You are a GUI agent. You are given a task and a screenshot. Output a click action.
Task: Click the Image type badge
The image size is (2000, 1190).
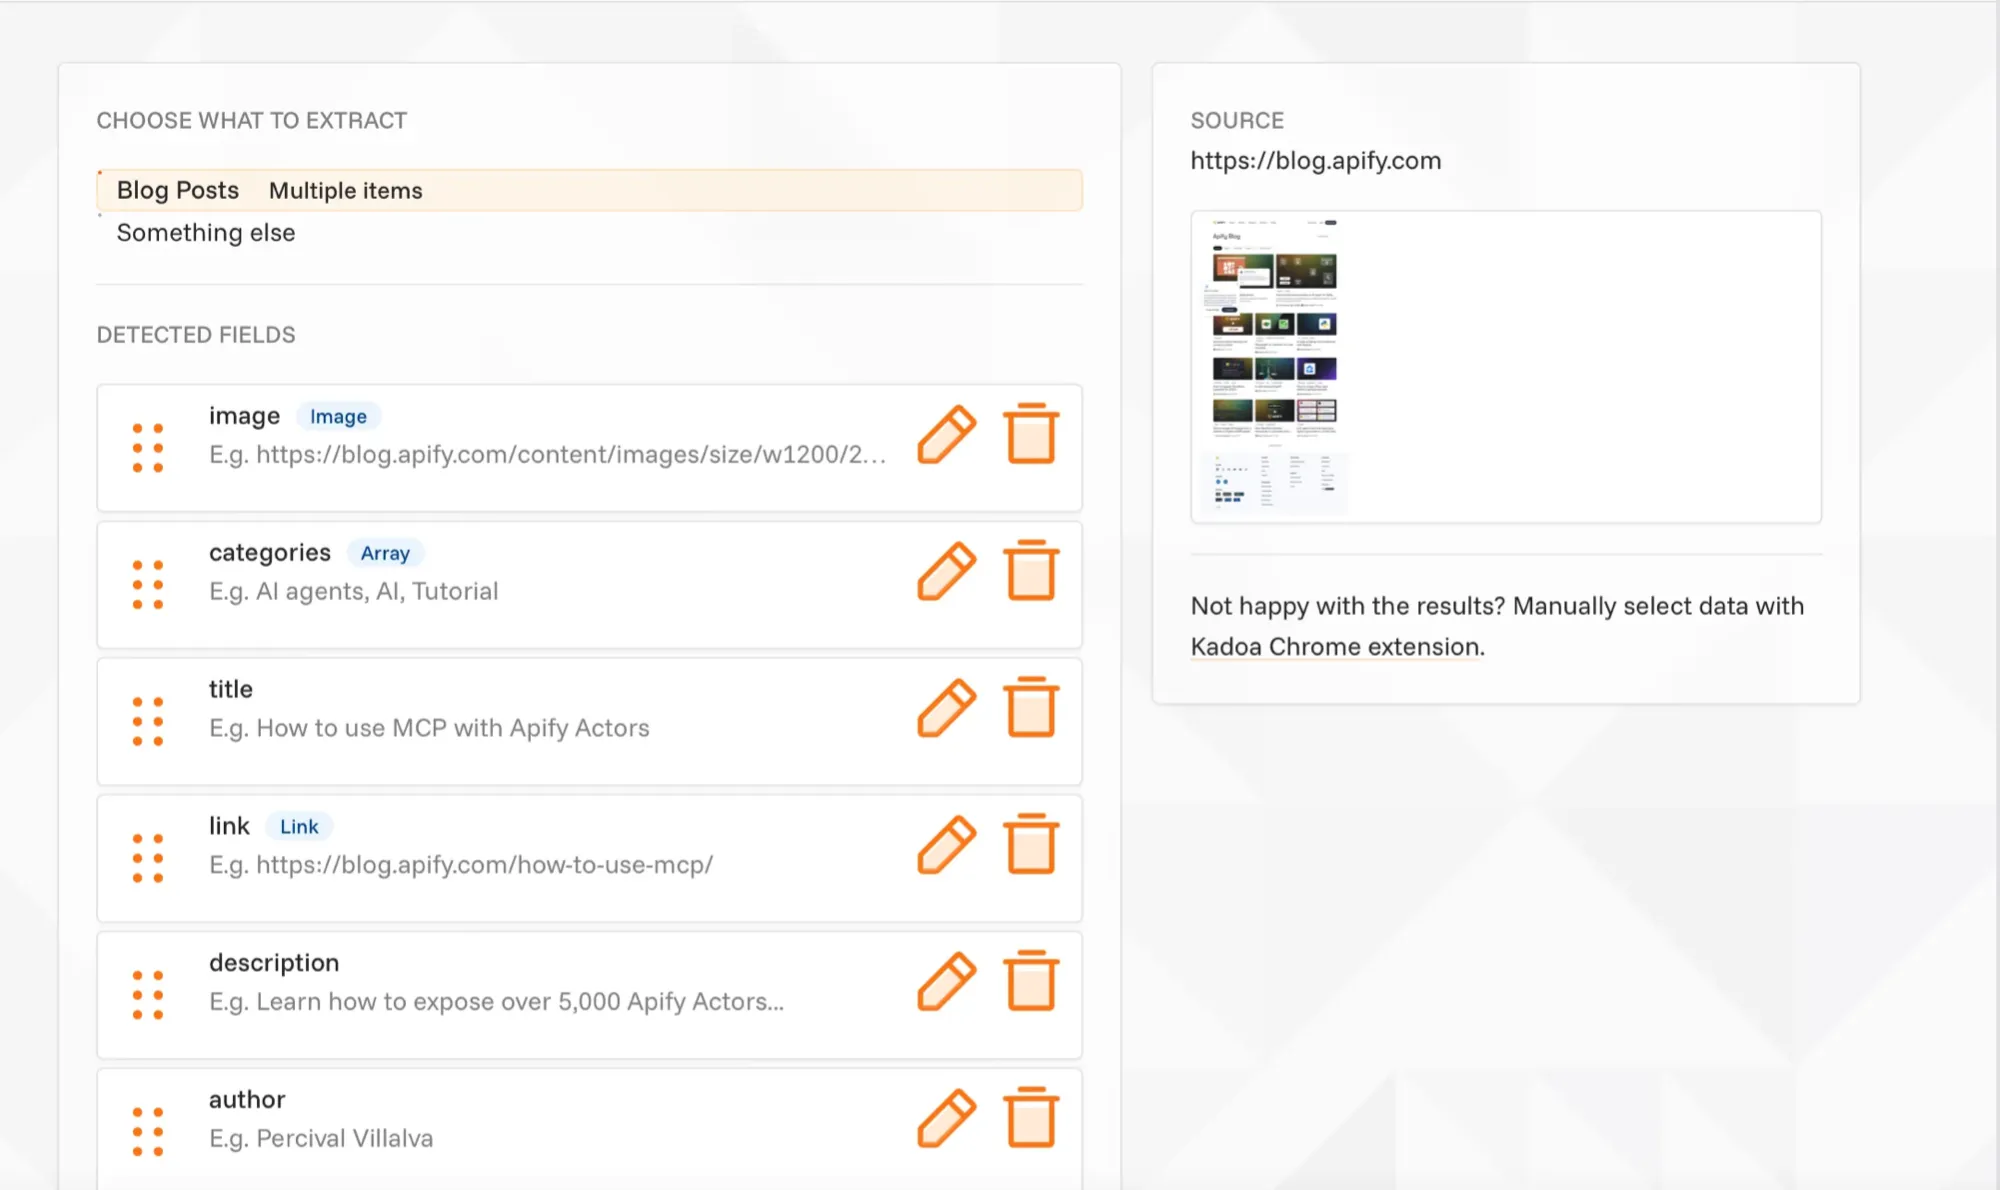(x=338, y=416)
